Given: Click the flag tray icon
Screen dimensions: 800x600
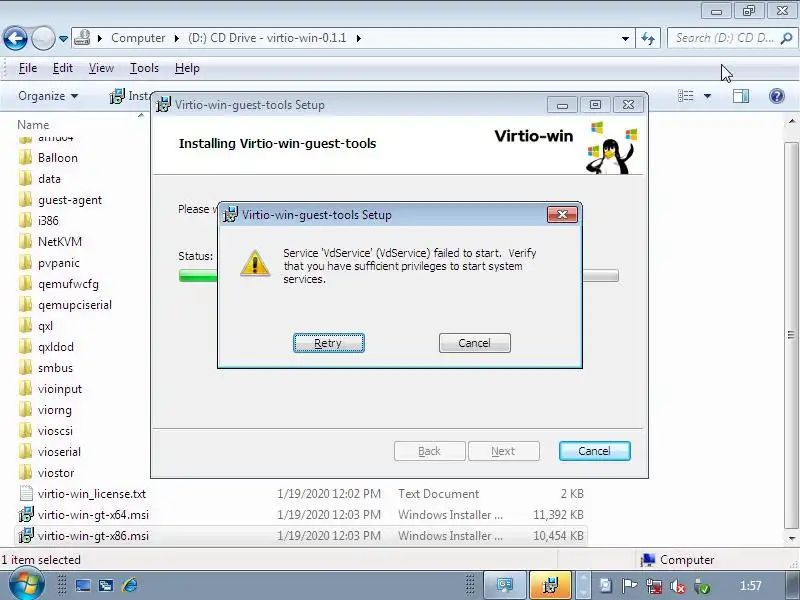Looking at the screenshot, I should (630, 586).
